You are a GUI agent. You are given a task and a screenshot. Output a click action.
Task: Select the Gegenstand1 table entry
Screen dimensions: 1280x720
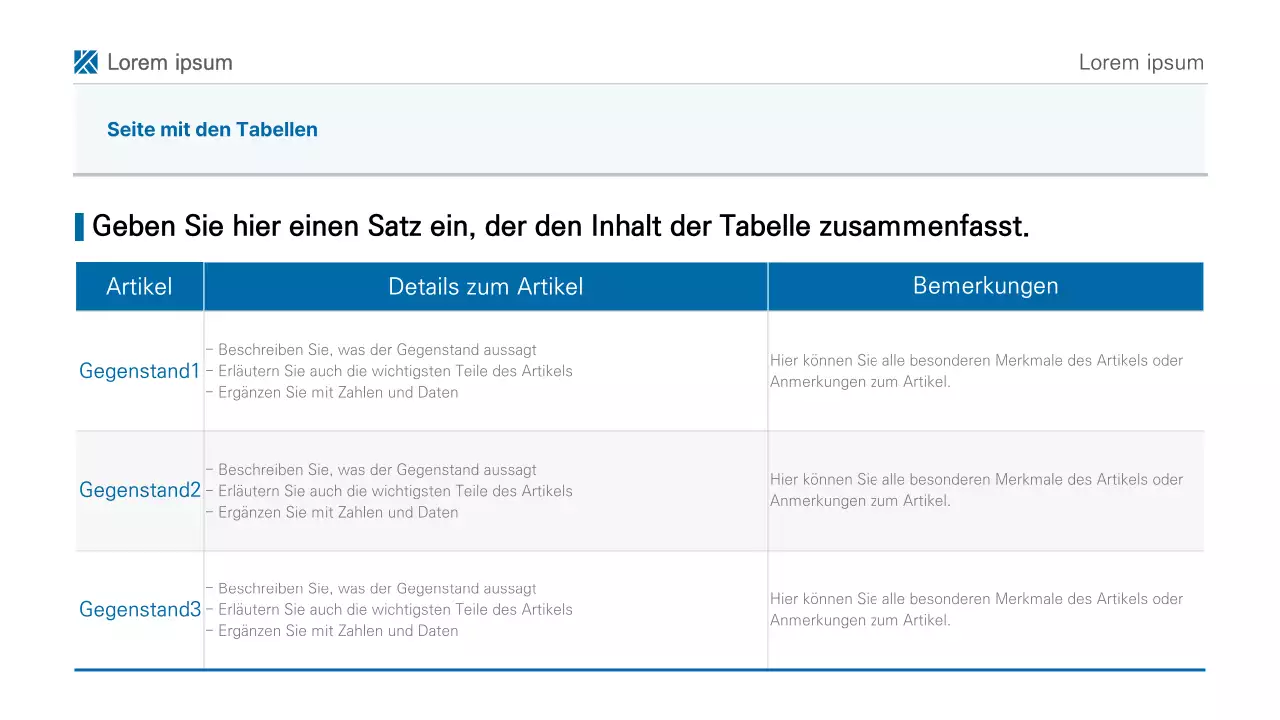pyautogui.click(x=139, y=370)
